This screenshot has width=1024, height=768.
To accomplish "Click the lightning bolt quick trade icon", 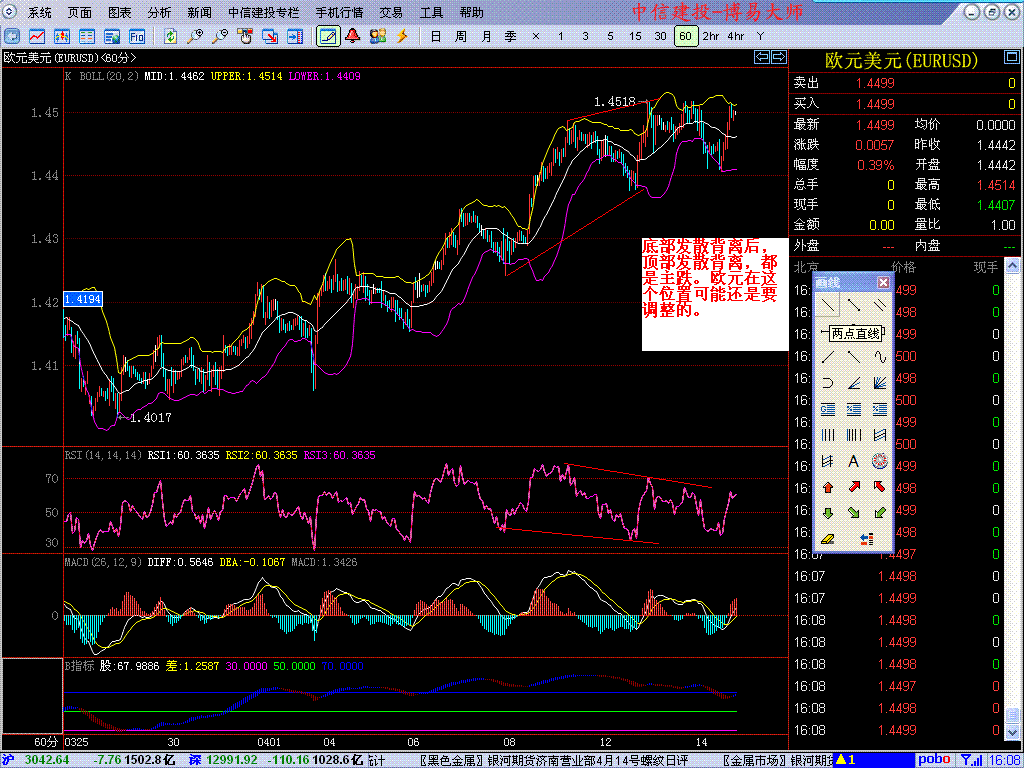I will (x=402, y=37).
